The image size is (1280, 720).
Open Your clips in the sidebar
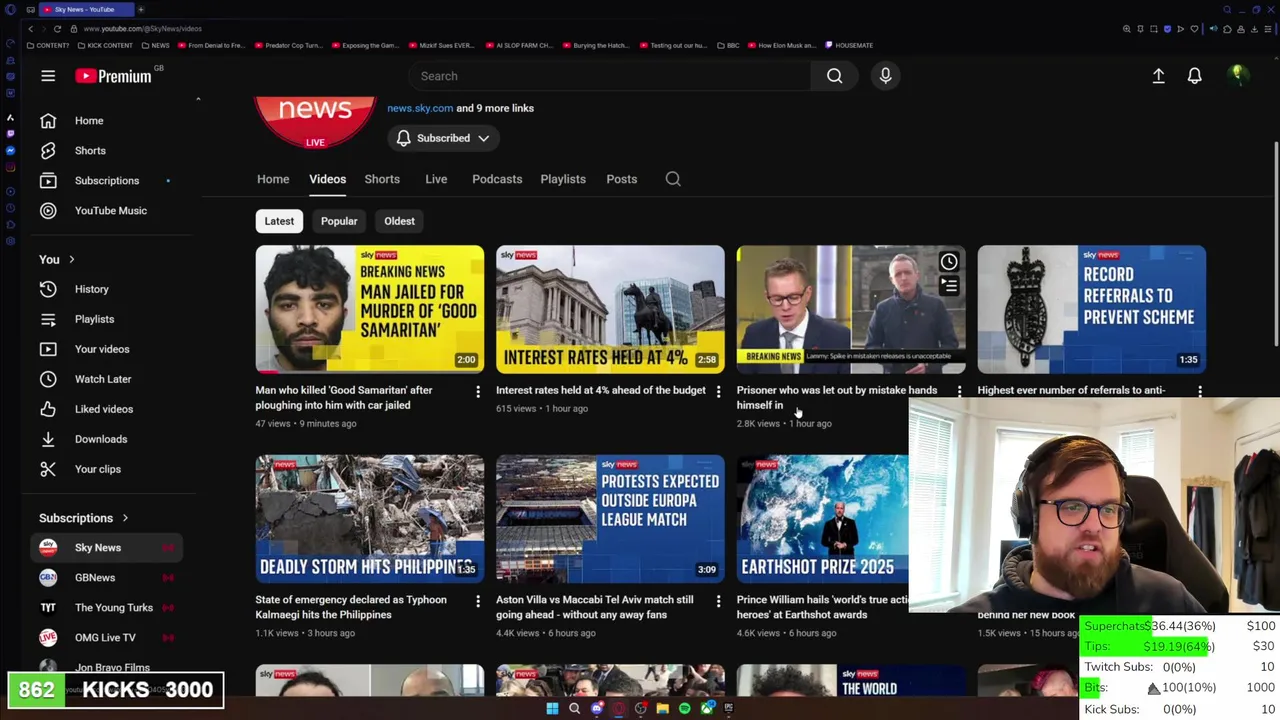[x=98, y=469]
